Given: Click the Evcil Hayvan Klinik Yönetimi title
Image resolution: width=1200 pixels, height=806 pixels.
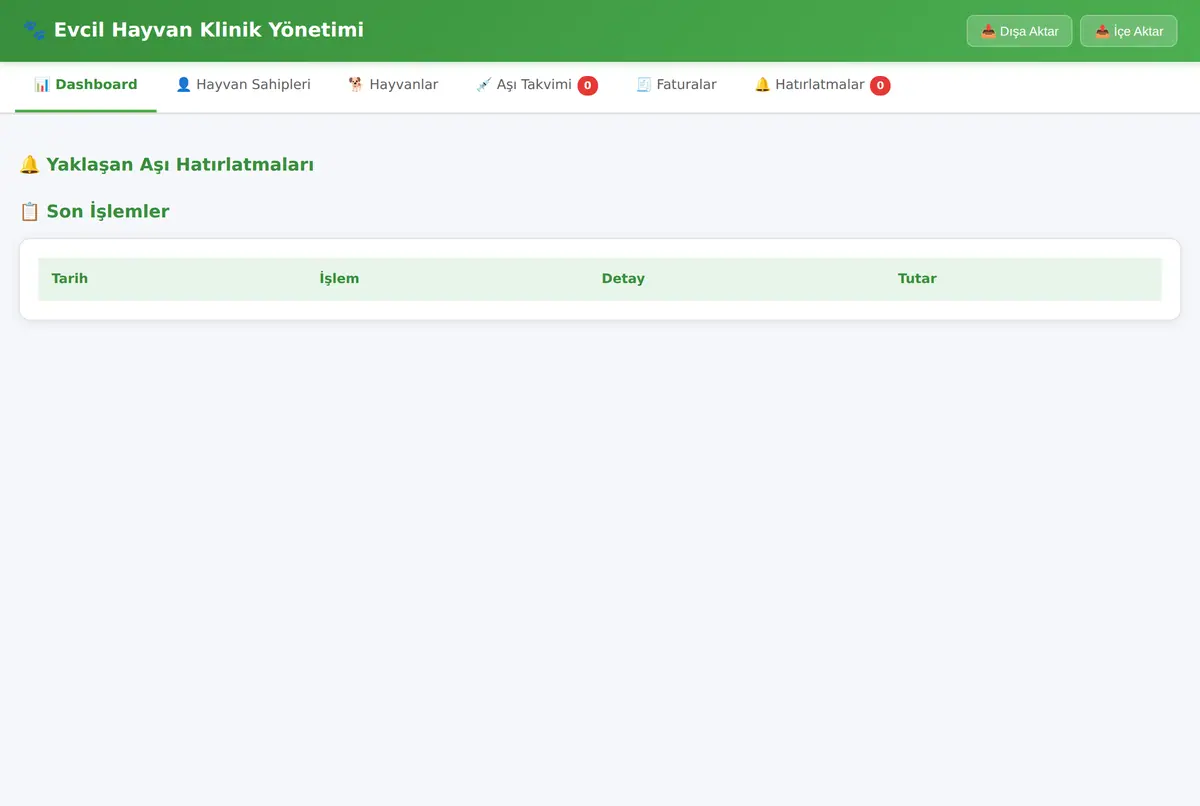Looking at the screenshot, I should tap(209, 30).
